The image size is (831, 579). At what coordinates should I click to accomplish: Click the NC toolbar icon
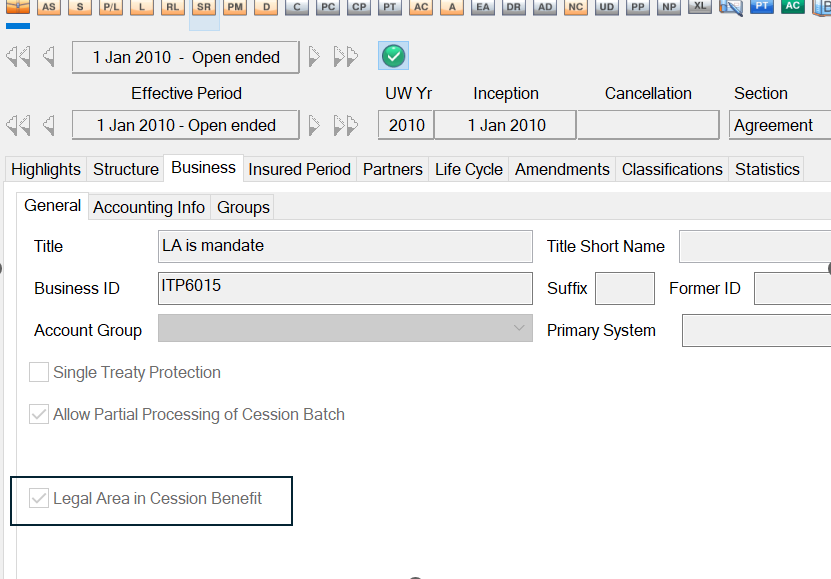click(575, 7)
